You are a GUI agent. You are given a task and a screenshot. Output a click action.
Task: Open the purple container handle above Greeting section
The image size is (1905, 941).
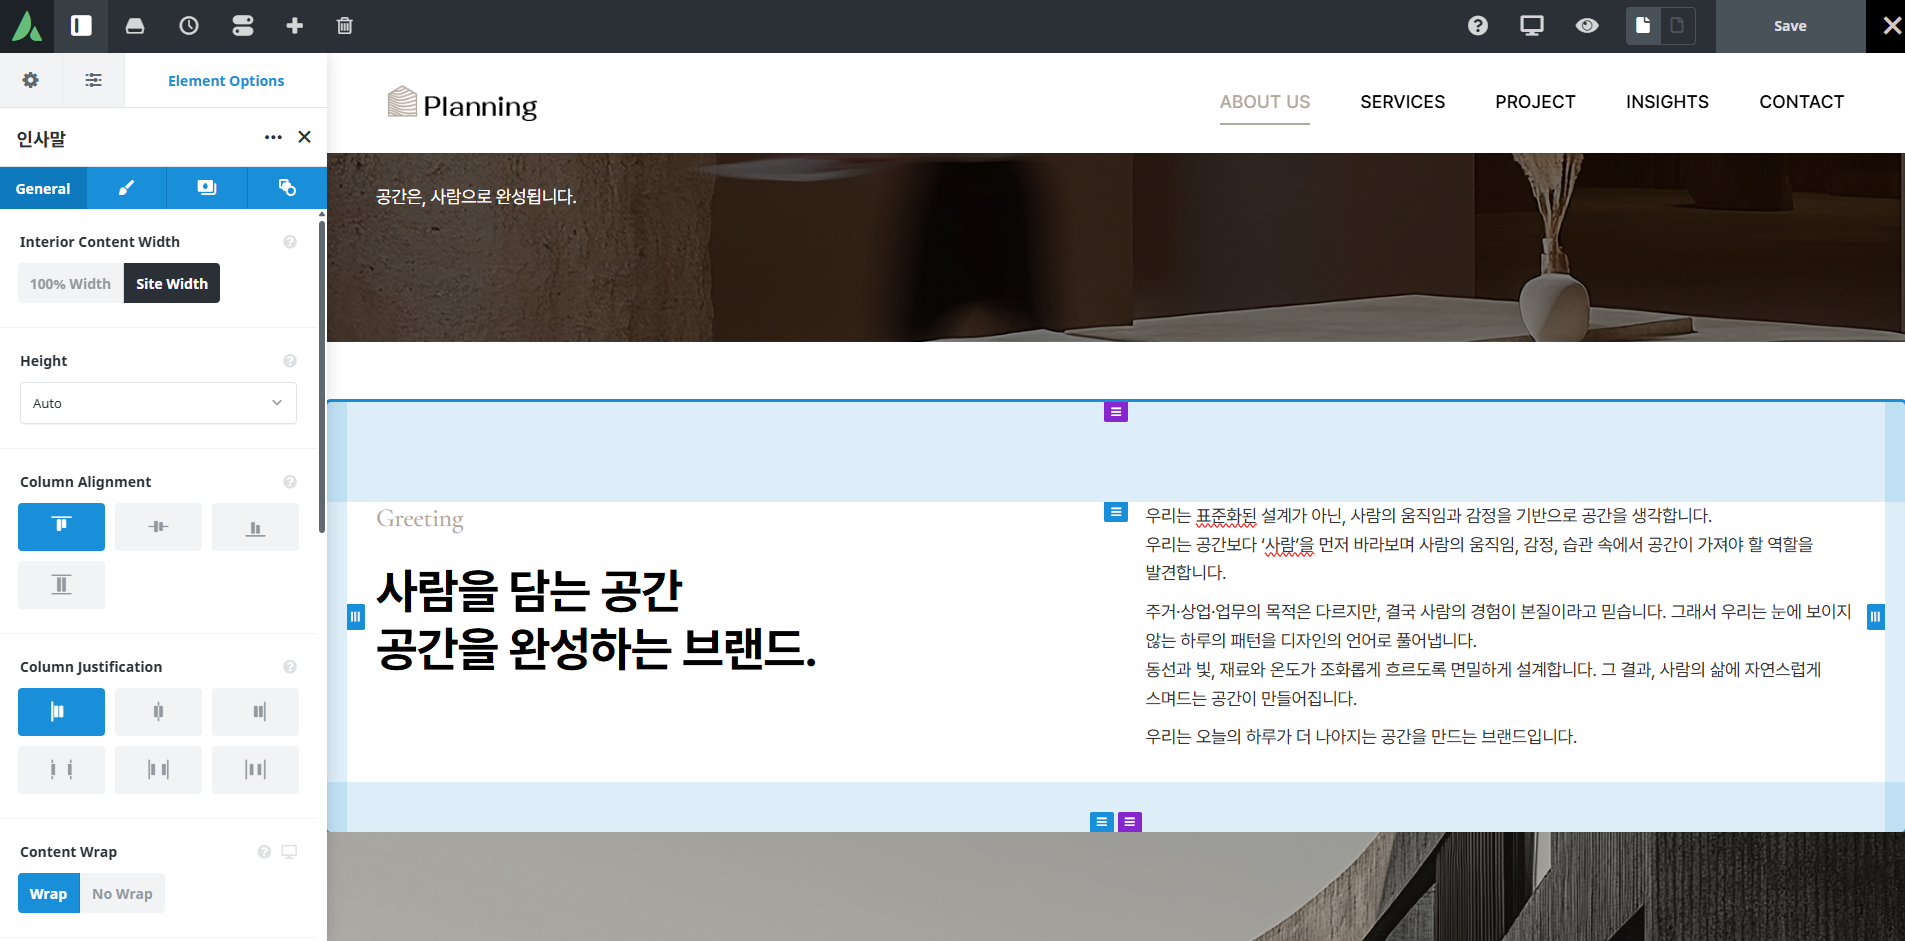(1116, 412)
